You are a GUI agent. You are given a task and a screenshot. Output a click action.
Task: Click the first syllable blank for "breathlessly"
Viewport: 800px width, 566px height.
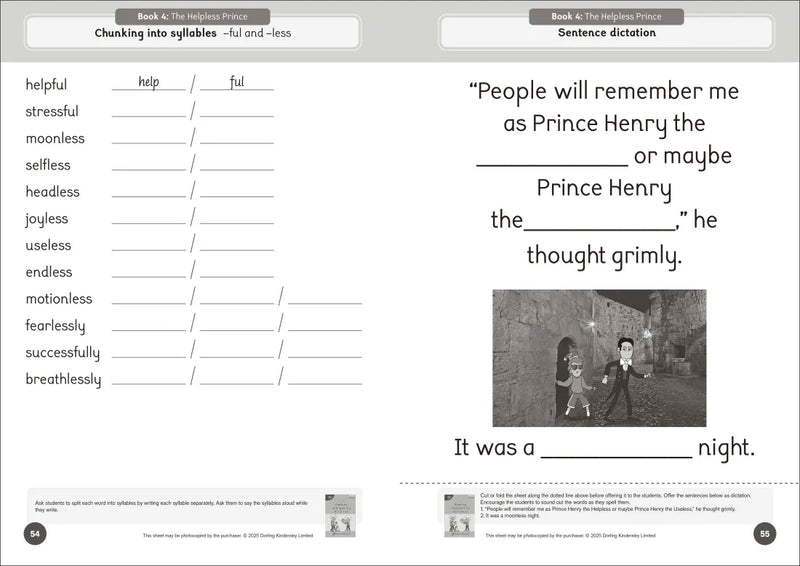[x=149, y=382]
